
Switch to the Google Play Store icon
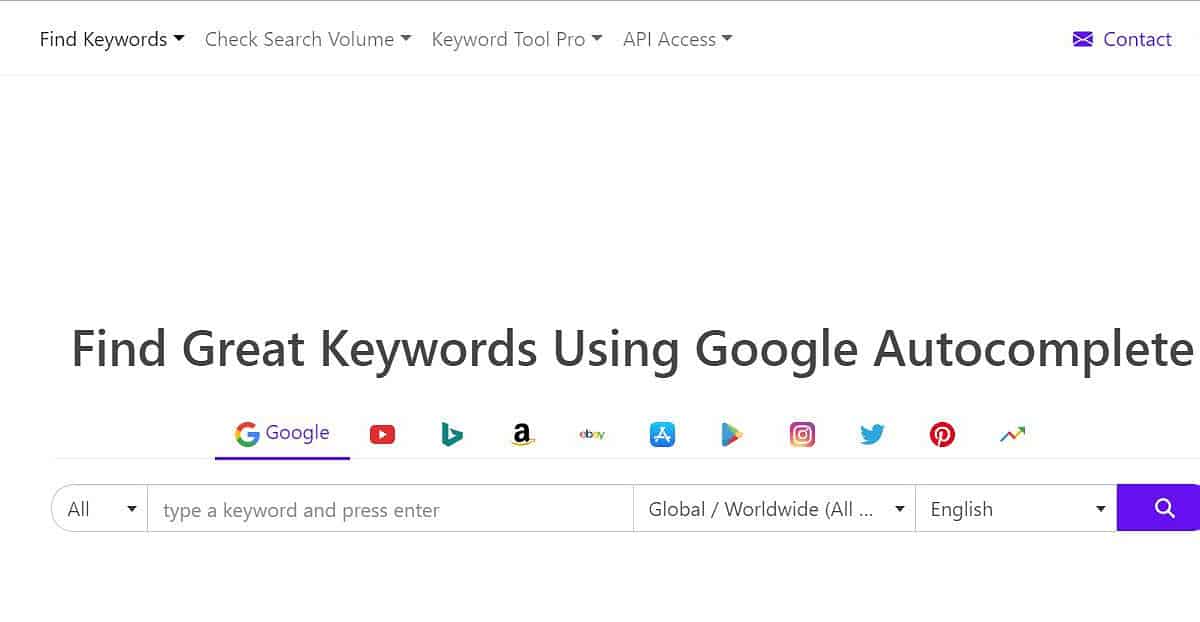(x=732, y=434)
